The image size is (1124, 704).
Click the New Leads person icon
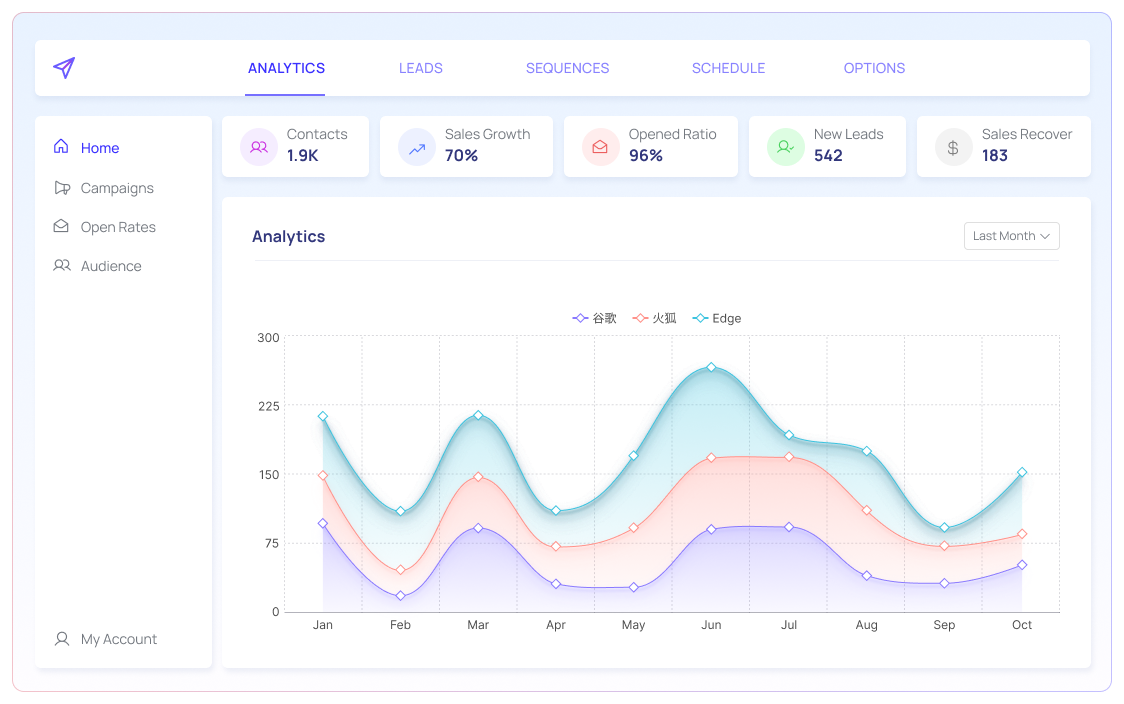(x=785, y=147)
